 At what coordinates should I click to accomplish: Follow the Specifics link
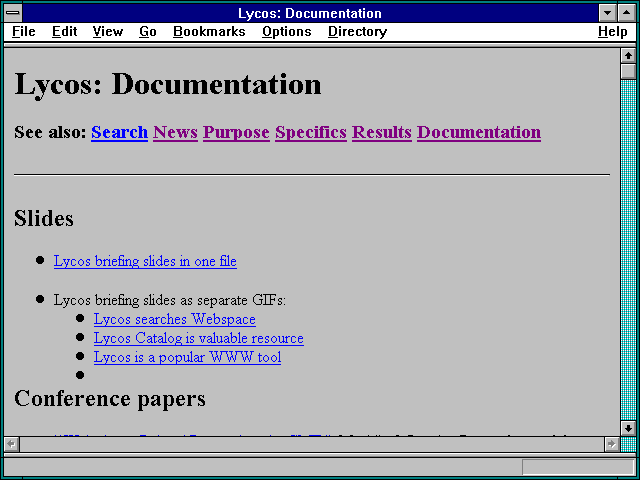[x=311, y=132]
